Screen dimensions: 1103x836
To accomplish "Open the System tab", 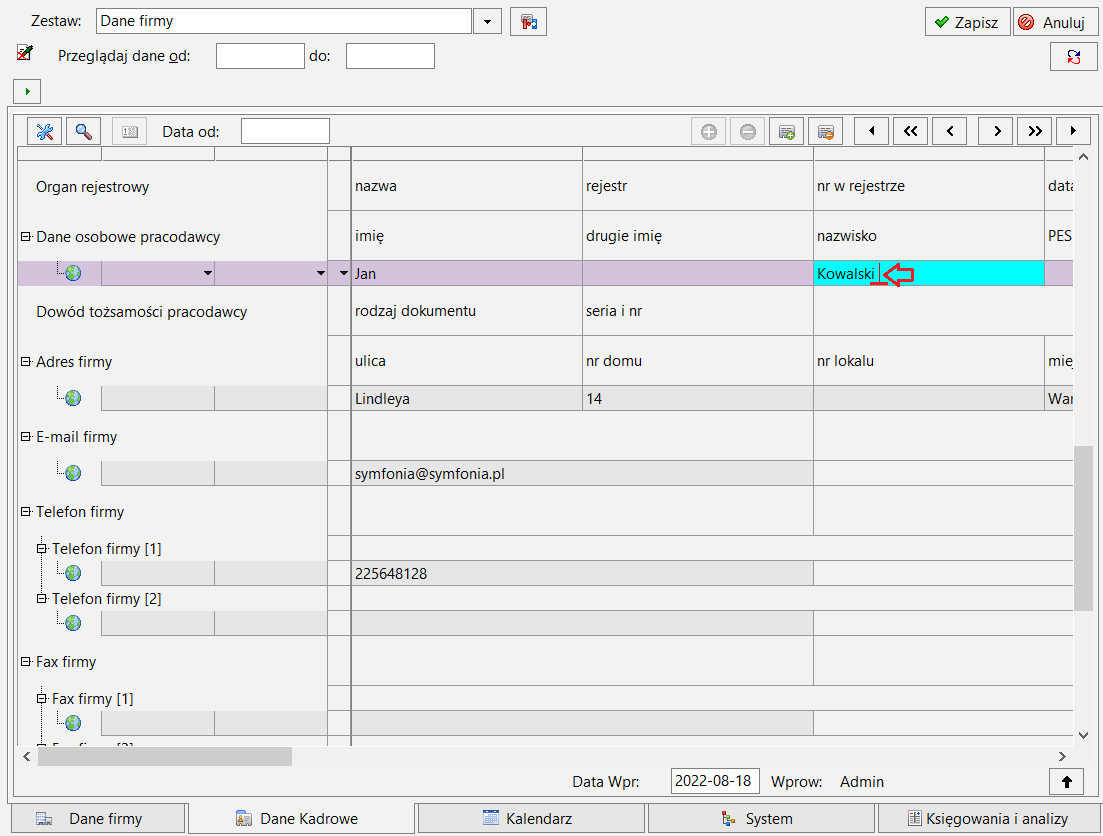I will pyautogui.click(x=760, y=818).
